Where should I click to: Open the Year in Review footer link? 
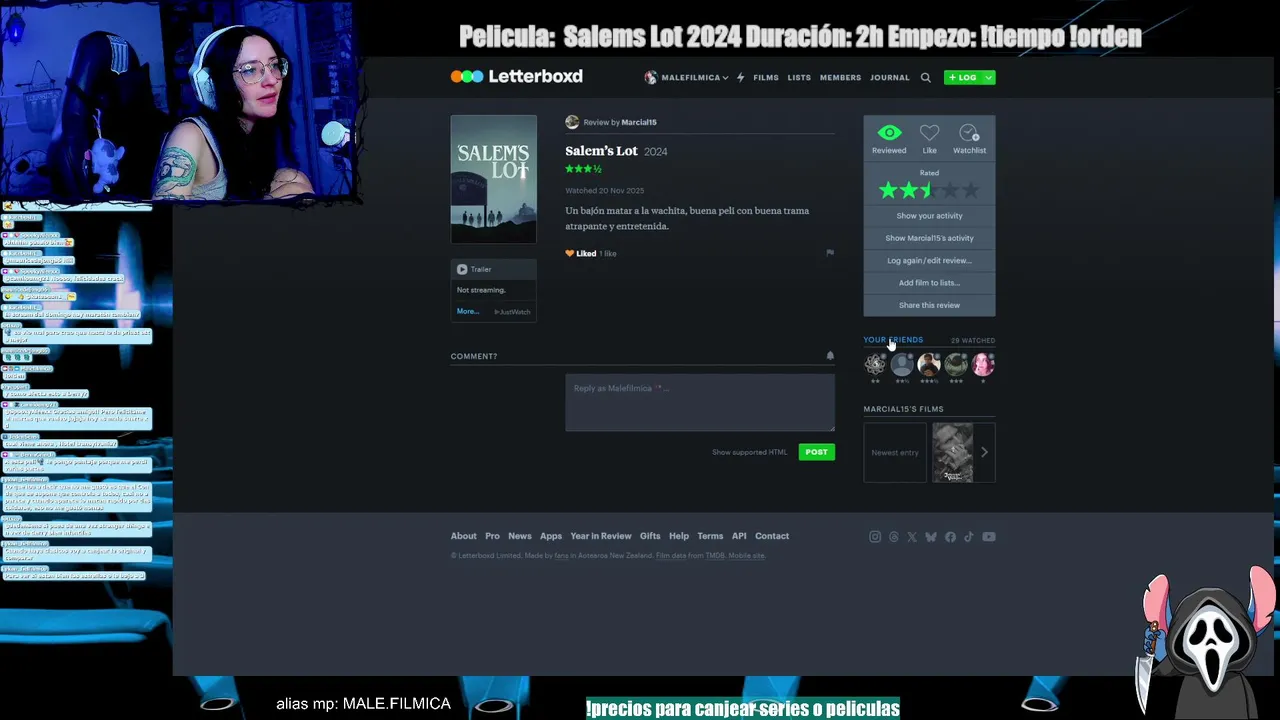[x=601, y=536]
